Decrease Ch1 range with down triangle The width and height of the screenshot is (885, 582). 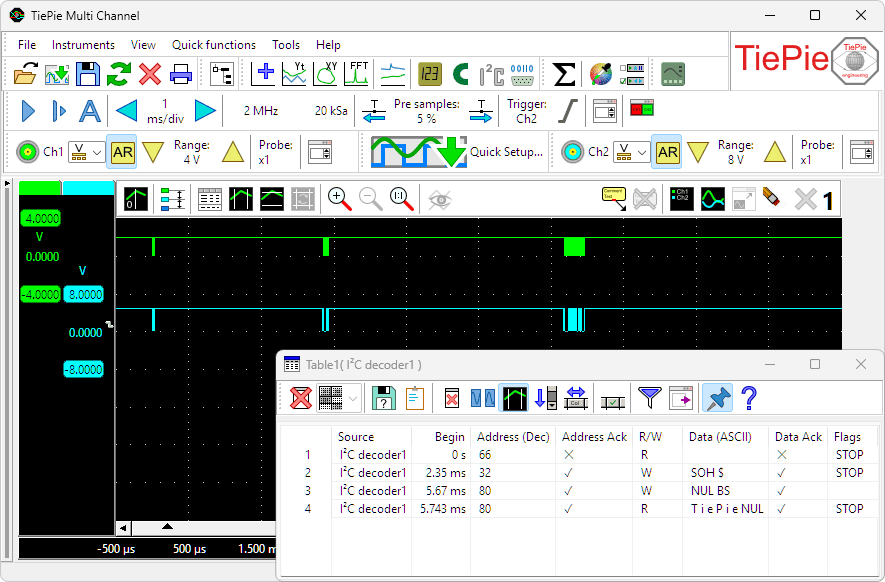(x=153, y=152)
